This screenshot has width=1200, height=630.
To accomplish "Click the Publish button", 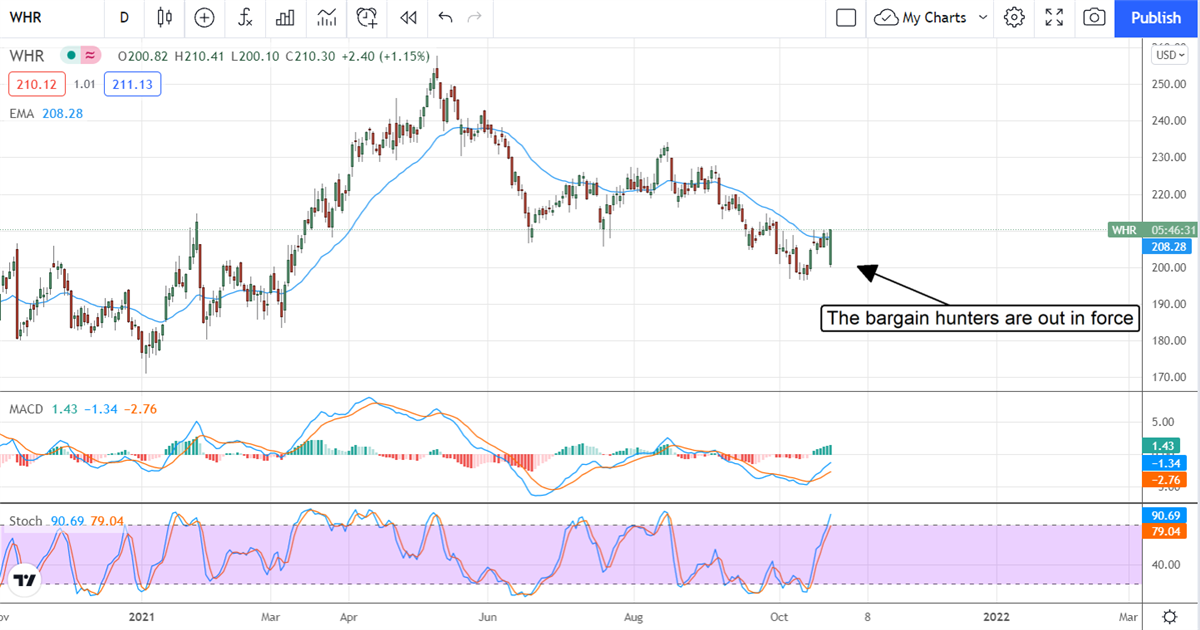I will point(1156,18).
